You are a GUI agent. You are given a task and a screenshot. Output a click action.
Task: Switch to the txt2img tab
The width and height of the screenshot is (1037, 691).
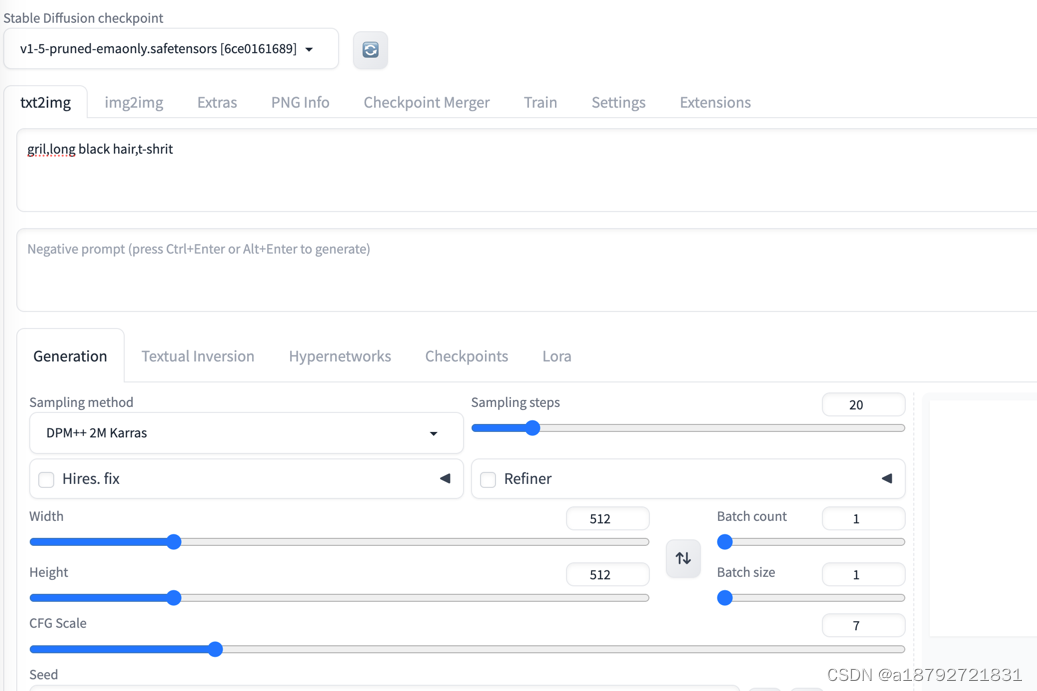(x=46, y=102)
